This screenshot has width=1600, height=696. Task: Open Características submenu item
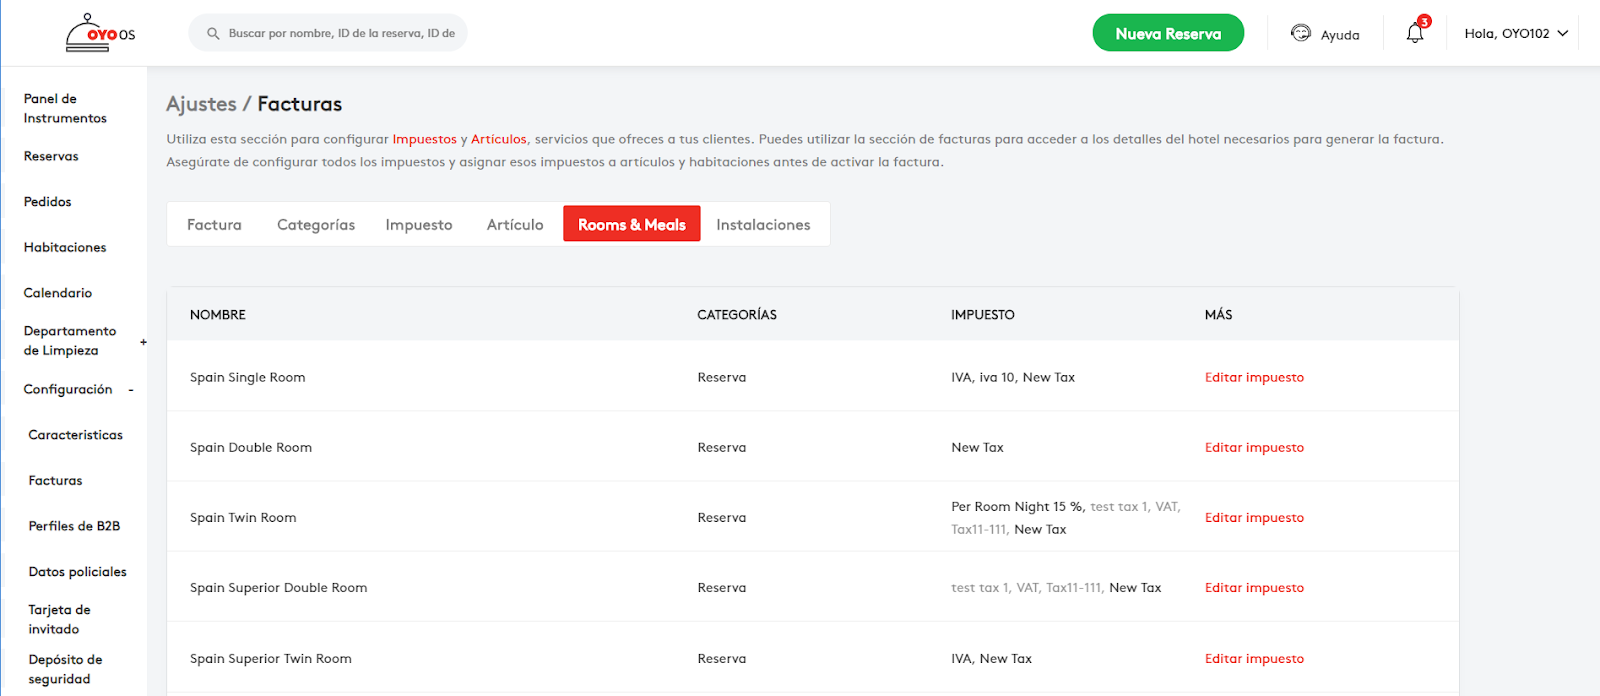tap(76, 435)
